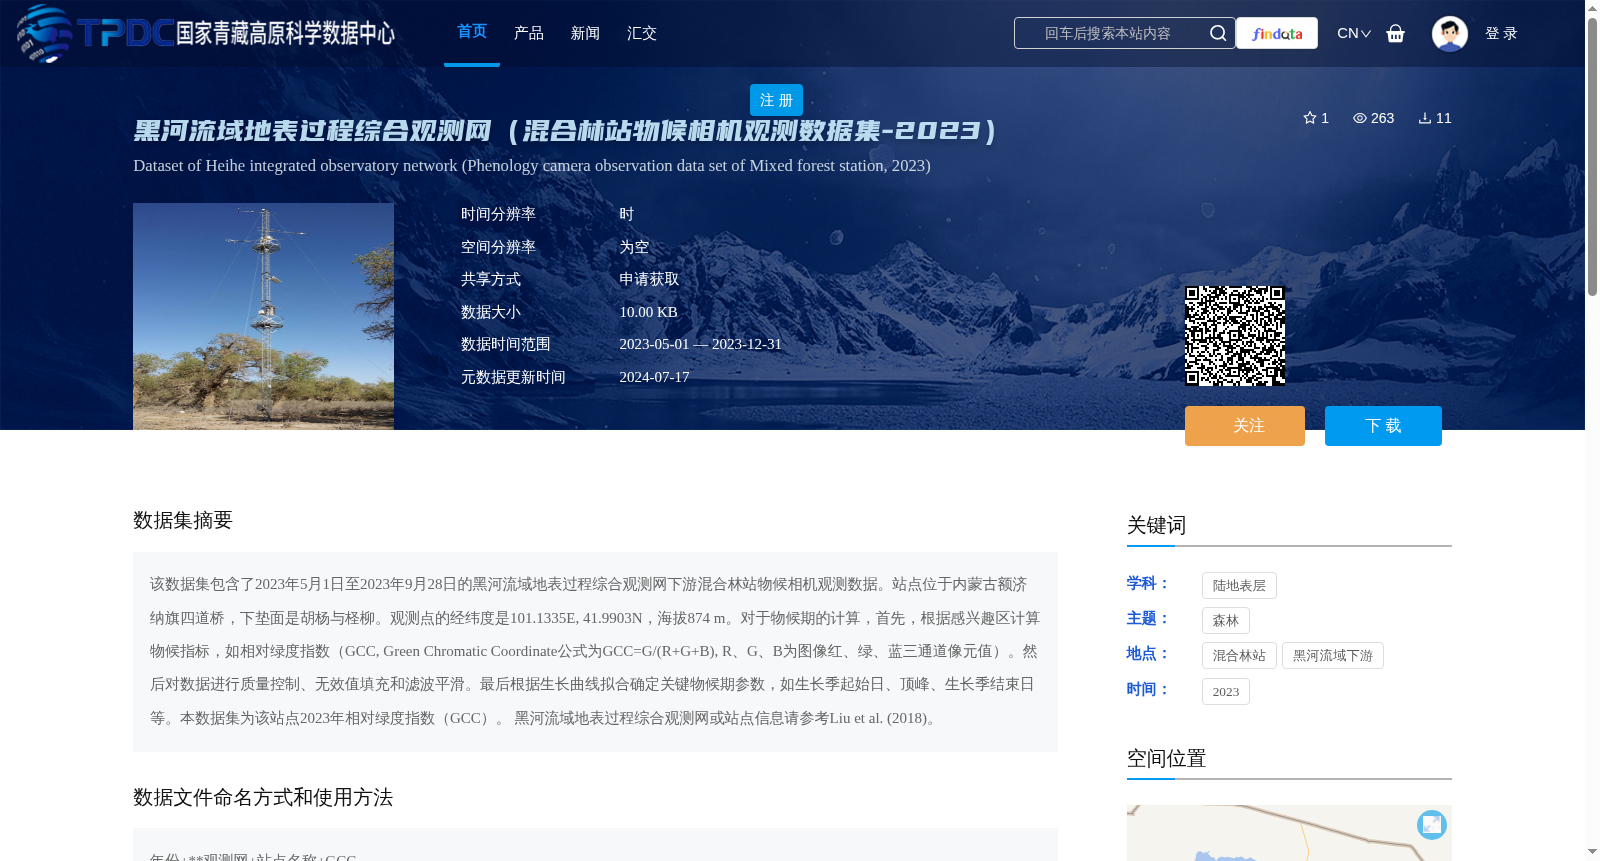
Task: Click the data time range value
Action: click(700, 344)
